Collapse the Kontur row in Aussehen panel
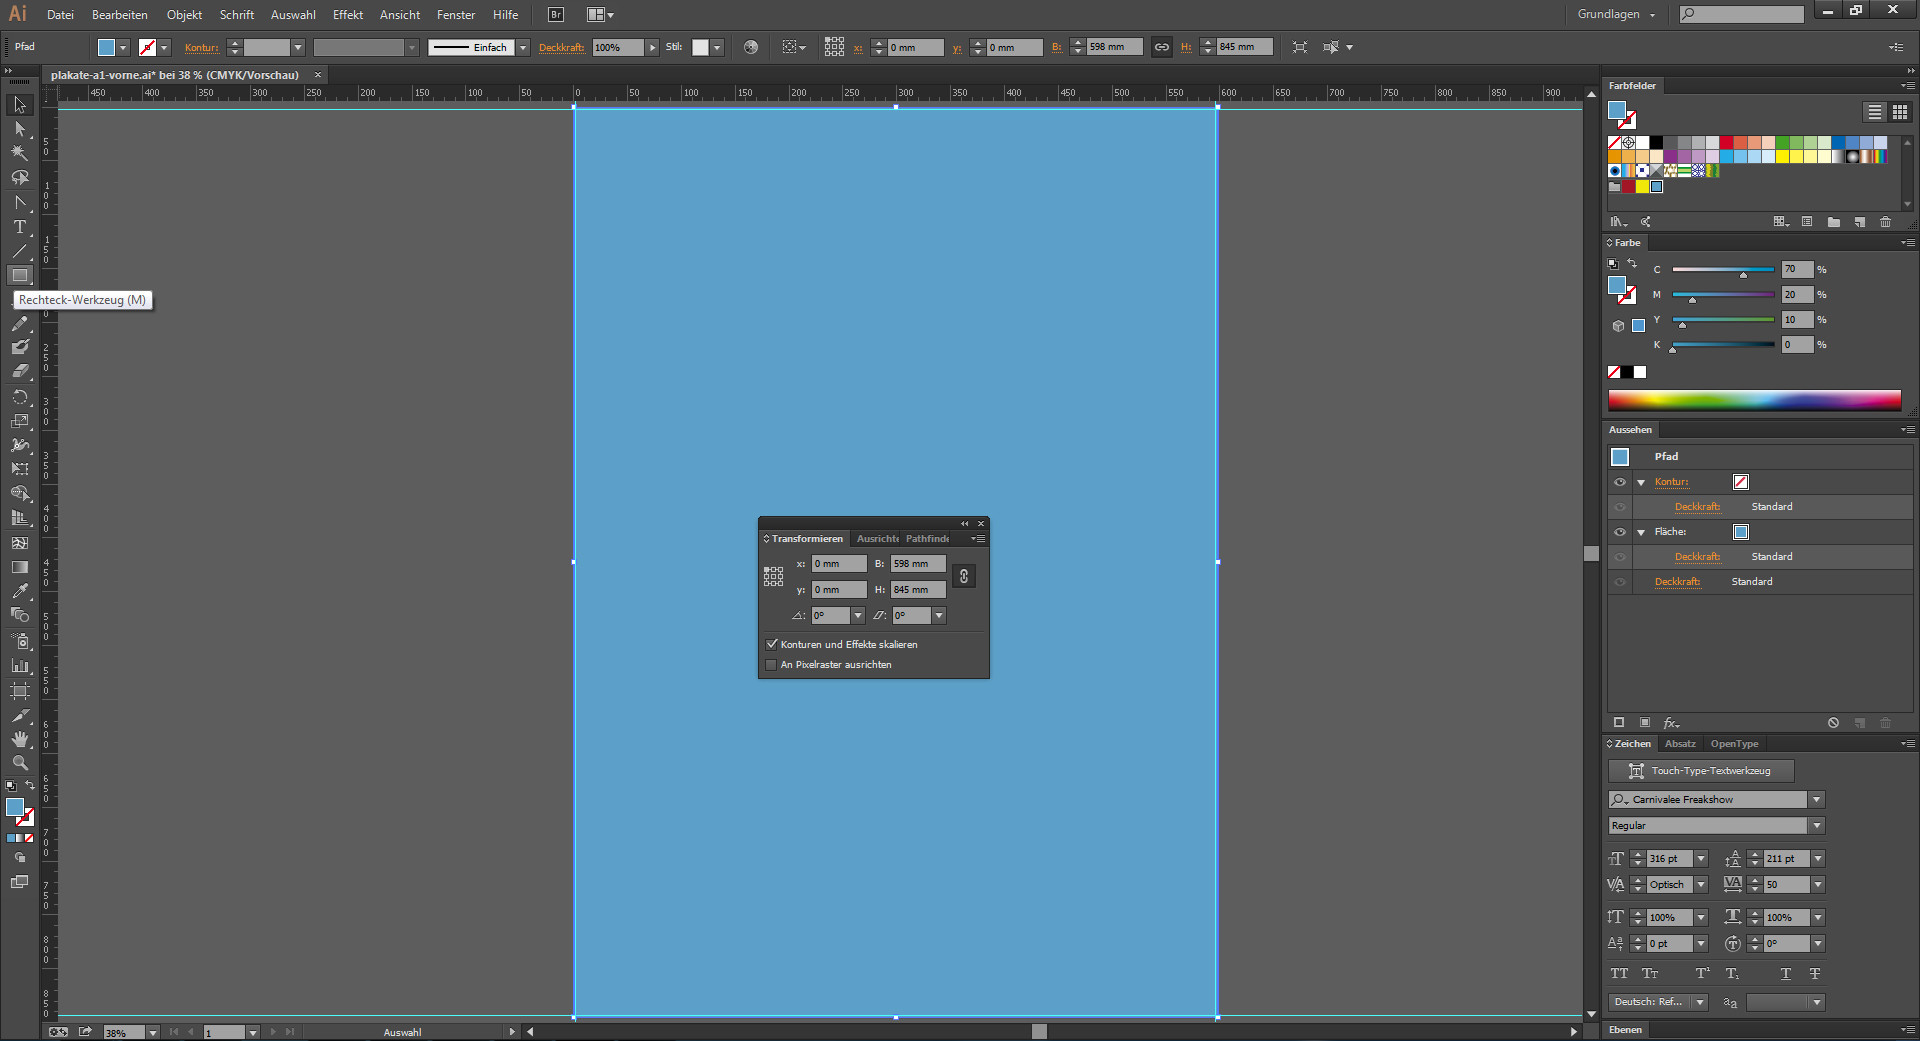Screen dimensions: 1920x1041 pyautogui.click(x=1641, y=482)
